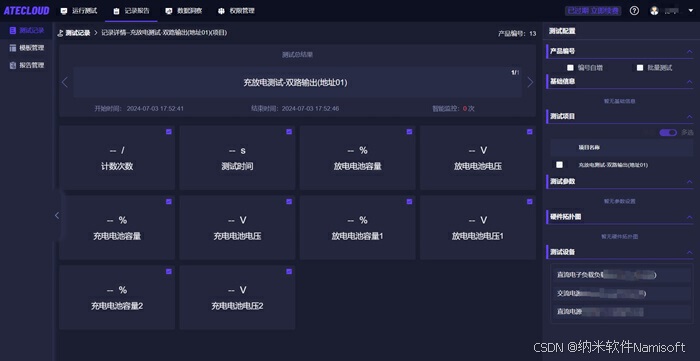Select 测试记录 in the sidebar

point(27,30)
